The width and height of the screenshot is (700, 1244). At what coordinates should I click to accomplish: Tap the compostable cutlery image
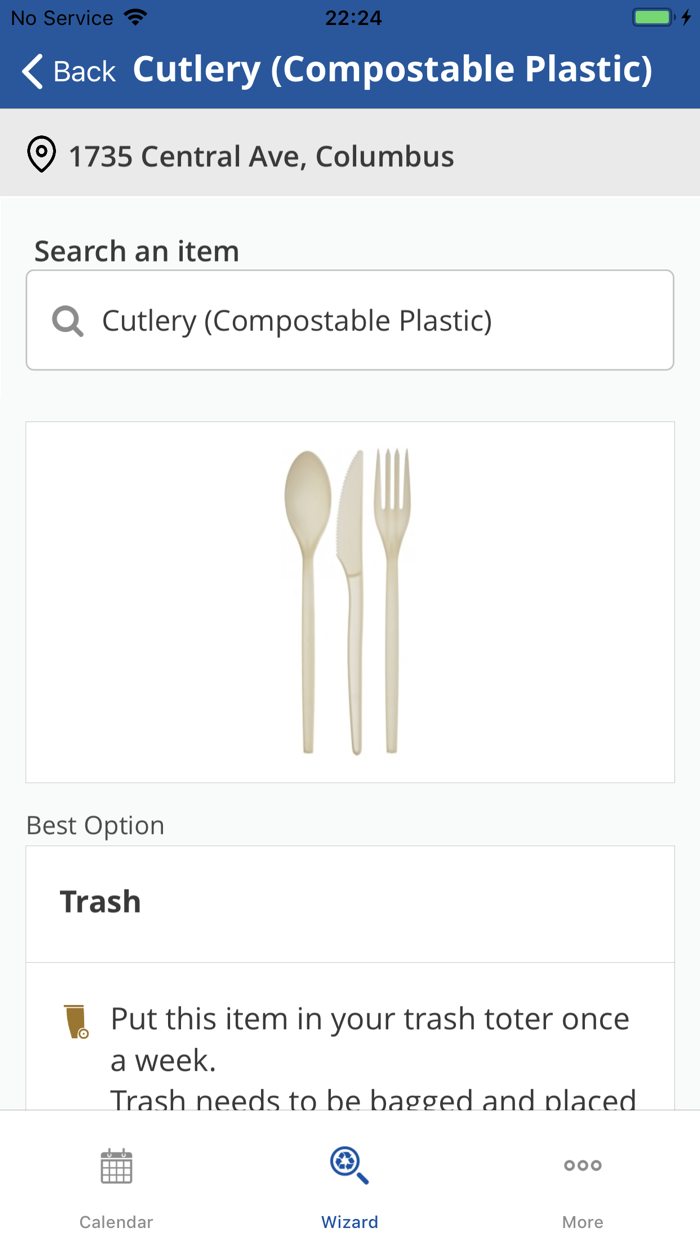coord(349,601)
